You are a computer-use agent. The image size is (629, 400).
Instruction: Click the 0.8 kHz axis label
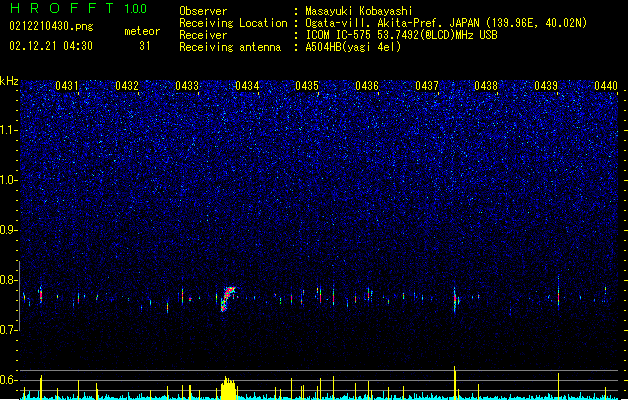[9, 280]
